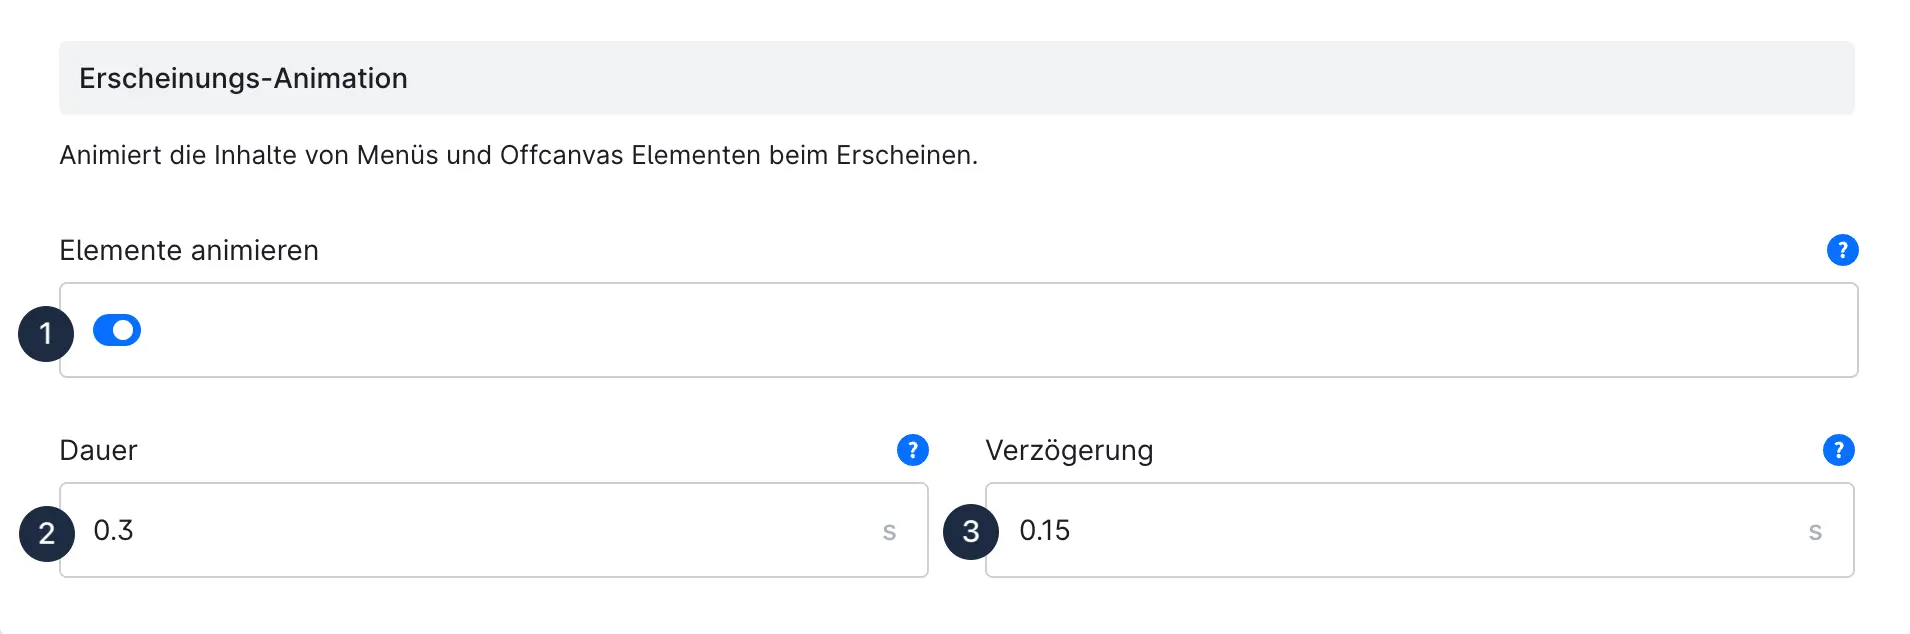This screenshot has height=634, width=1910.
Task: Click the Verzögerung field label
Action: point(1069,450)
